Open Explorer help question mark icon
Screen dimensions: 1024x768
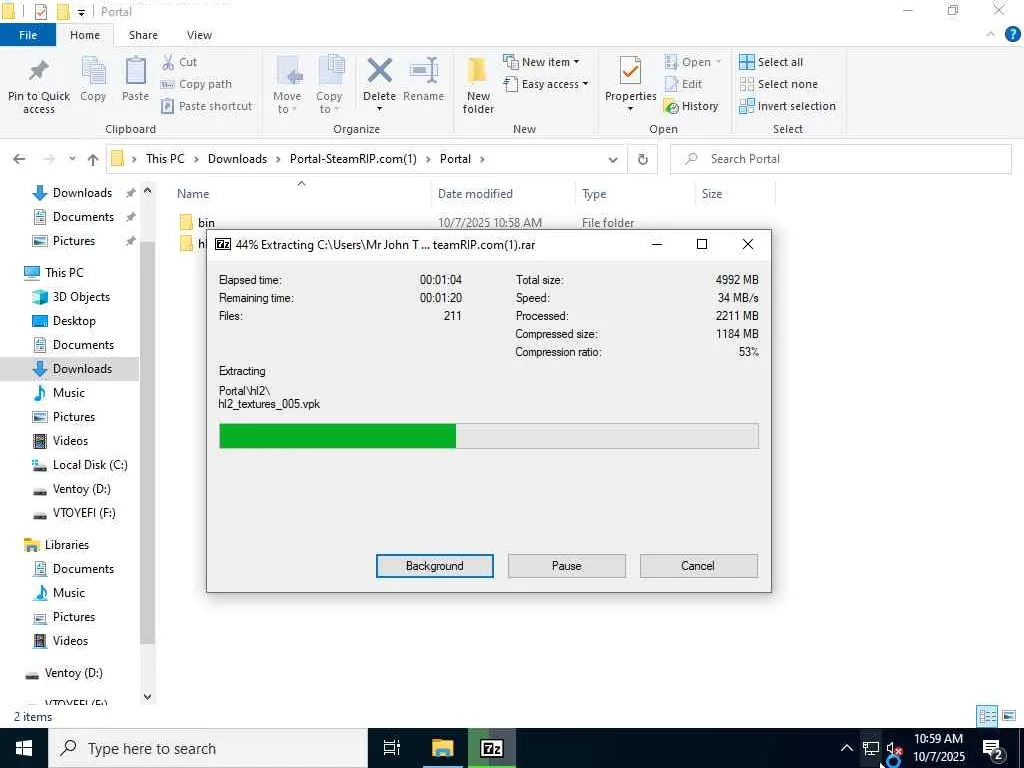tap(1012, 35)
